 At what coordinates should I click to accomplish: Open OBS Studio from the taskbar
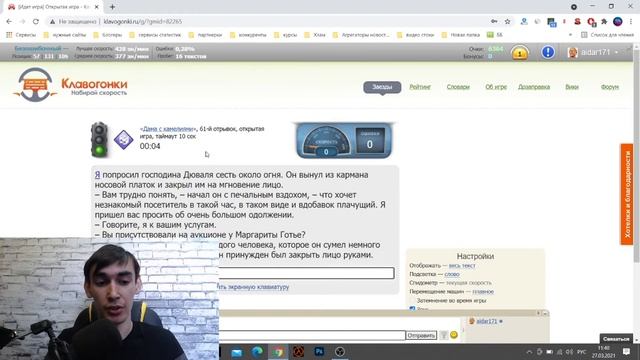click(x=340, y=351)
